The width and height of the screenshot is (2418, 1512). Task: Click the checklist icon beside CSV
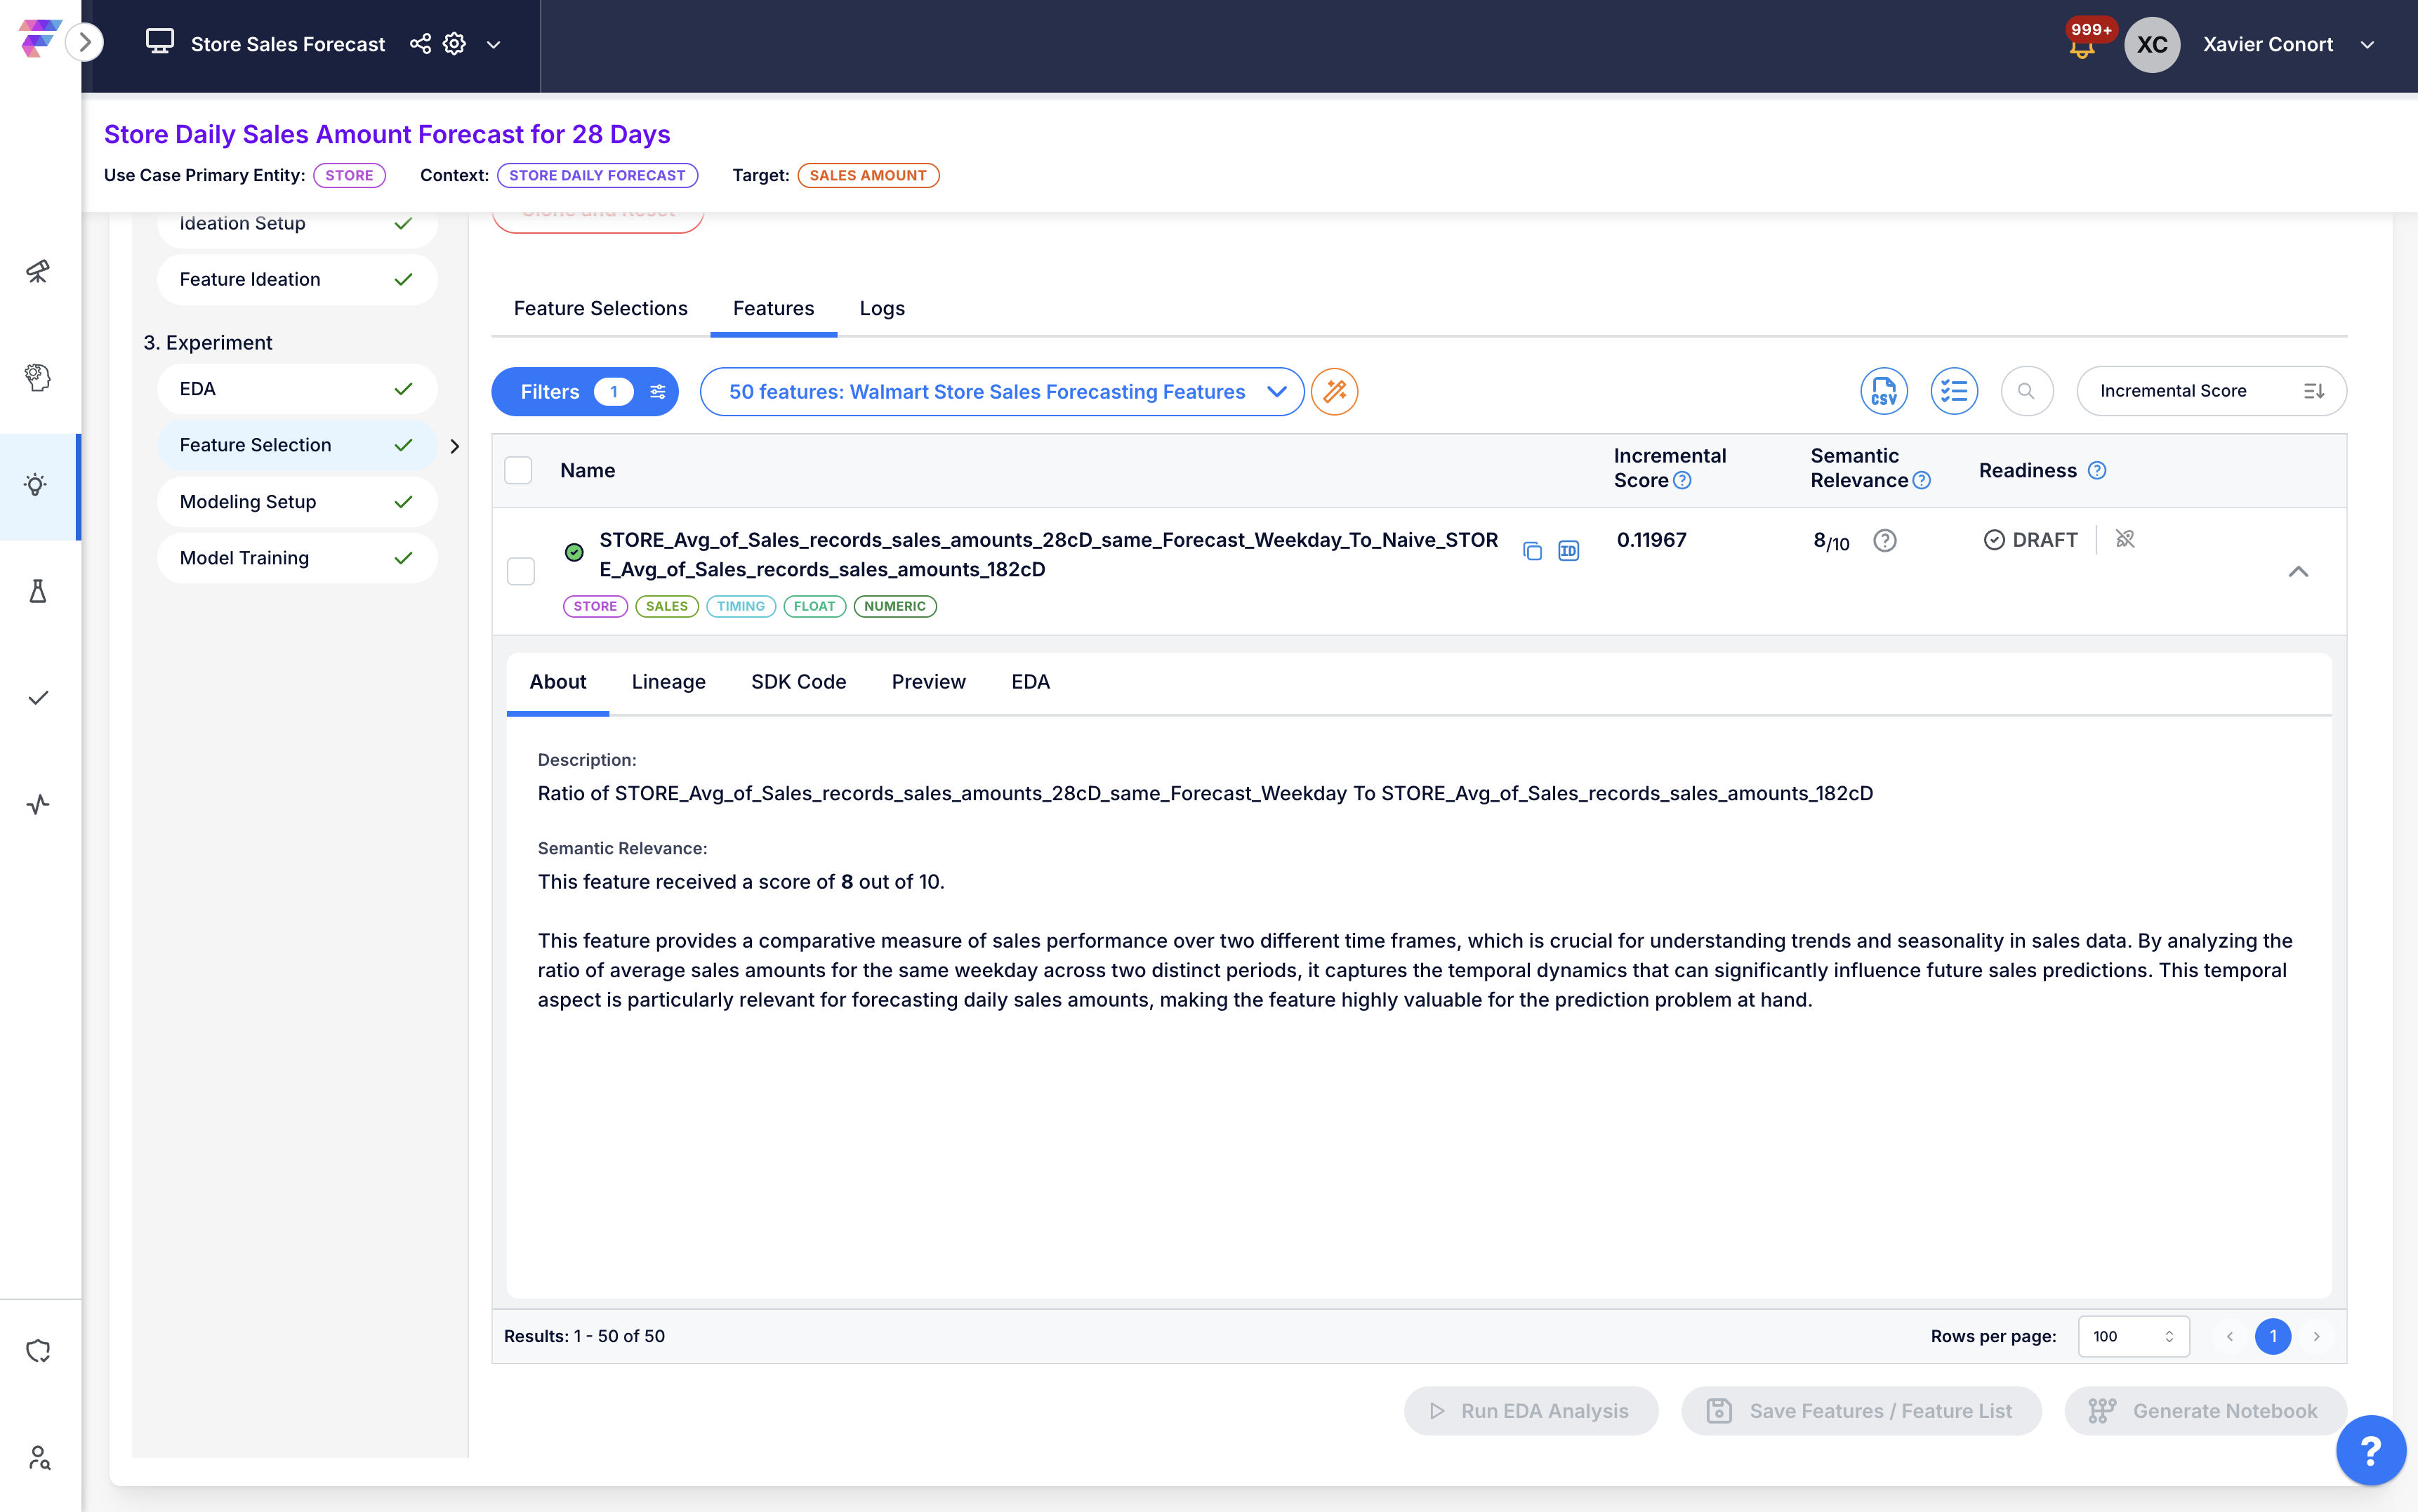click(1953, 391)
